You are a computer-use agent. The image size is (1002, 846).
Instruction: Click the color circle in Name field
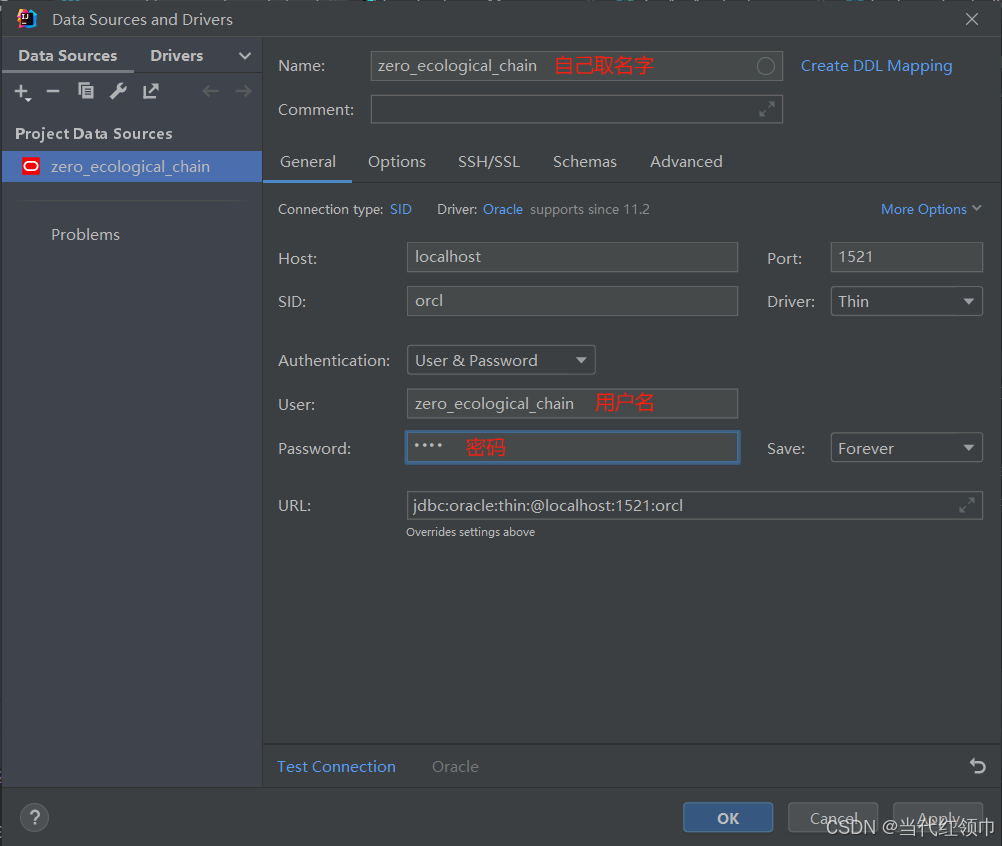[x=766, y=66]
